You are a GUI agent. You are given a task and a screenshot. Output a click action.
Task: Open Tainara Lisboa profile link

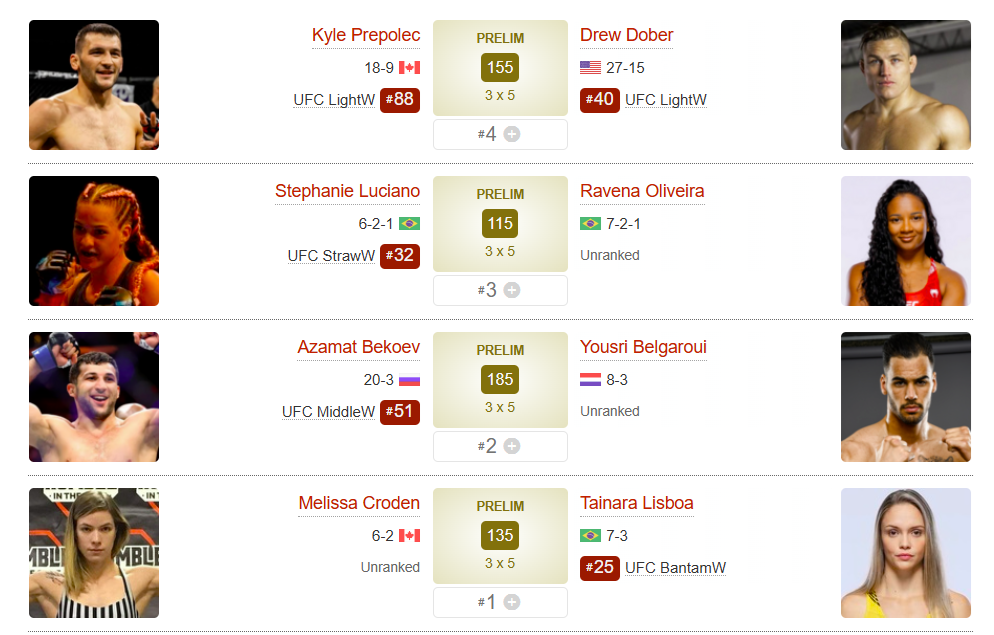(636, 503)
